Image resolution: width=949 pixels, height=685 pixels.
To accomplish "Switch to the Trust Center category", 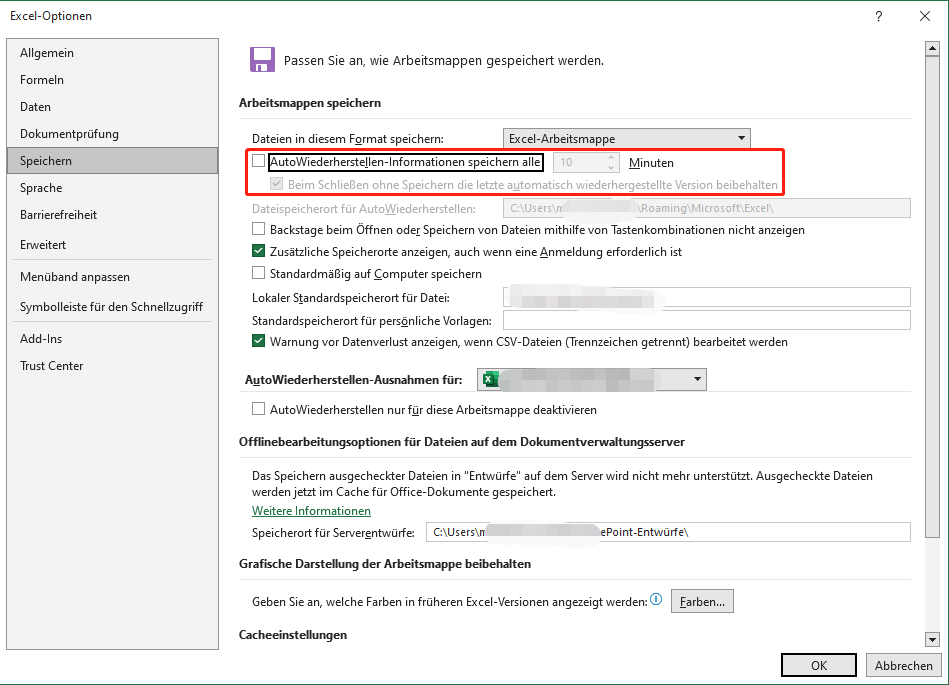I will (x=52, y=366).
